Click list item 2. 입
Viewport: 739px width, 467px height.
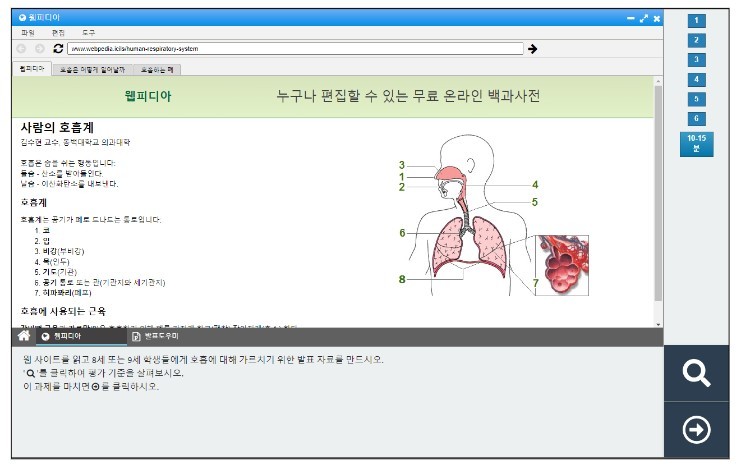click(42, 241)
